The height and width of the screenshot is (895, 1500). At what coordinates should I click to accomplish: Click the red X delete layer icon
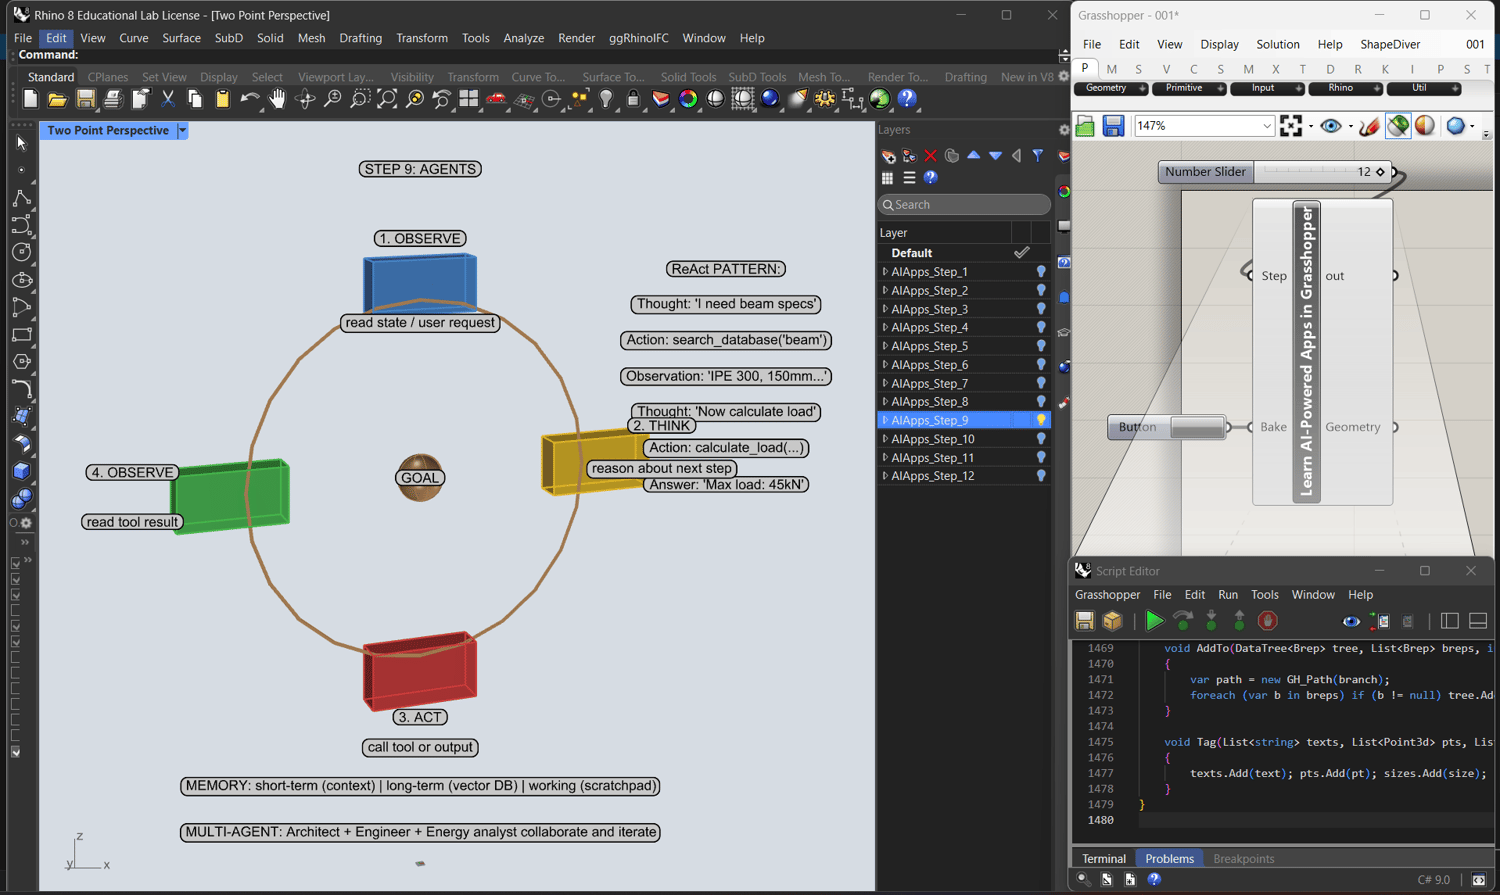[x=930, y=156]
